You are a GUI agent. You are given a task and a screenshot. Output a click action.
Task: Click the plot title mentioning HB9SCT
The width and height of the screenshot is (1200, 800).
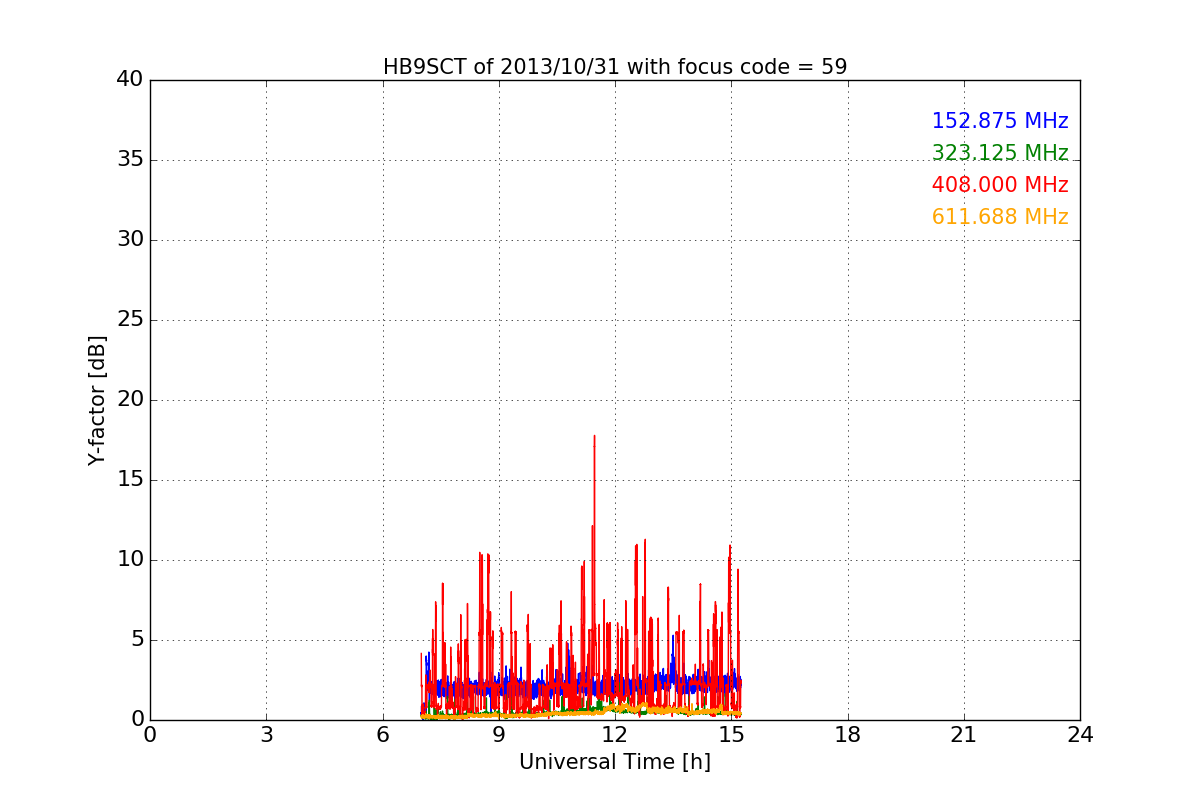pos(615,67)
